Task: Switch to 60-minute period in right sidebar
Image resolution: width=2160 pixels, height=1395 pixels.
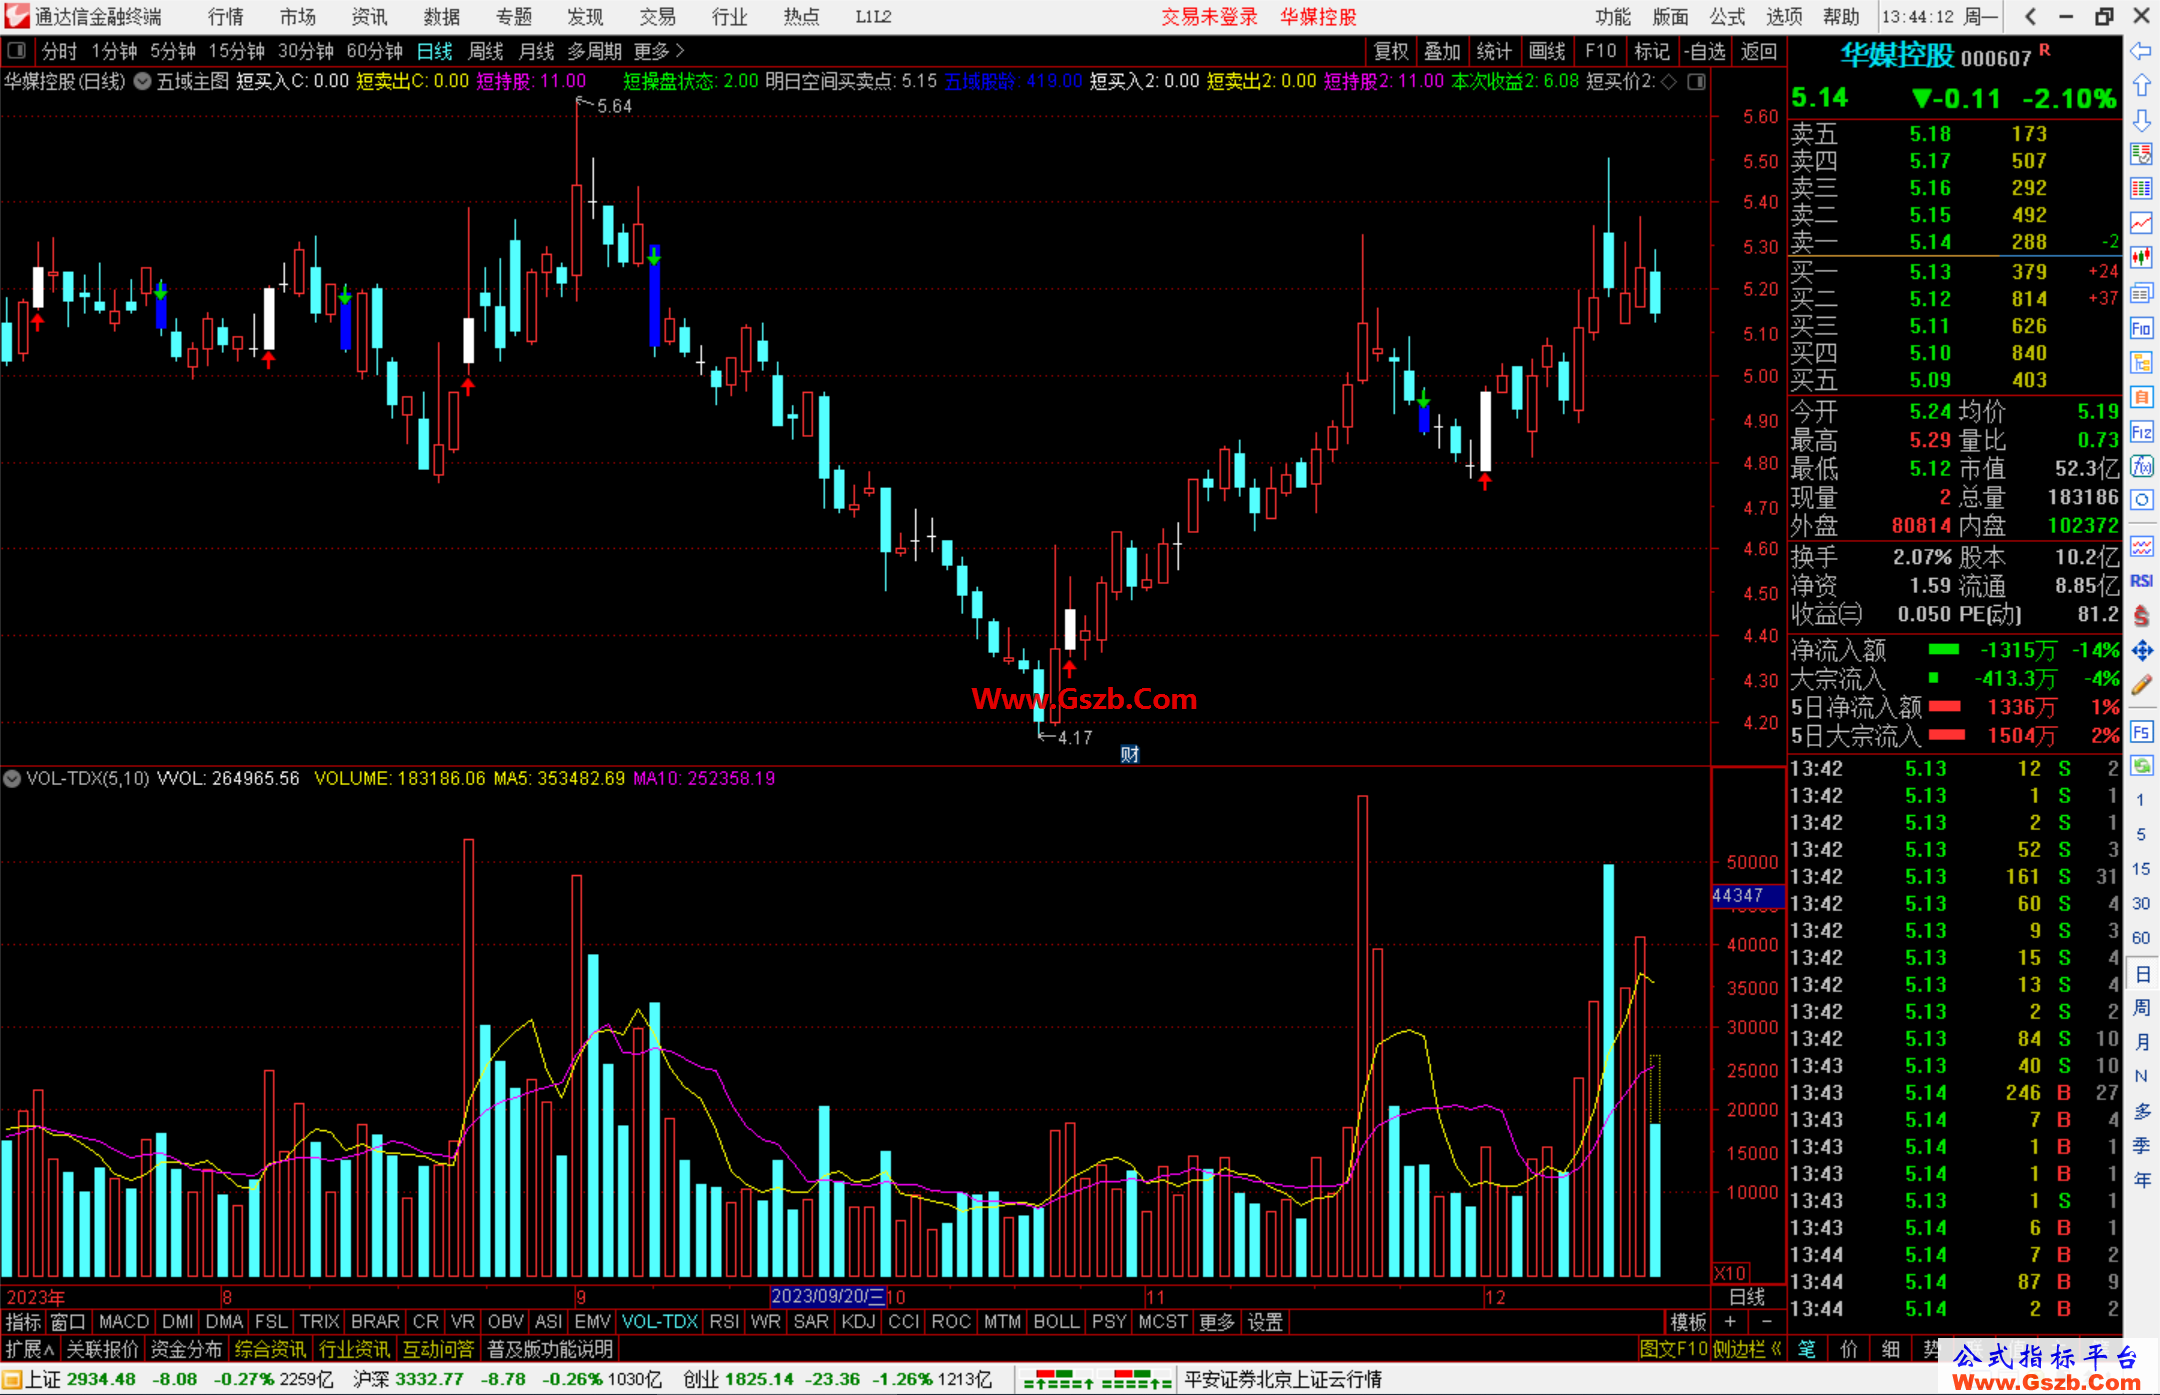Action: (2140, 938)
